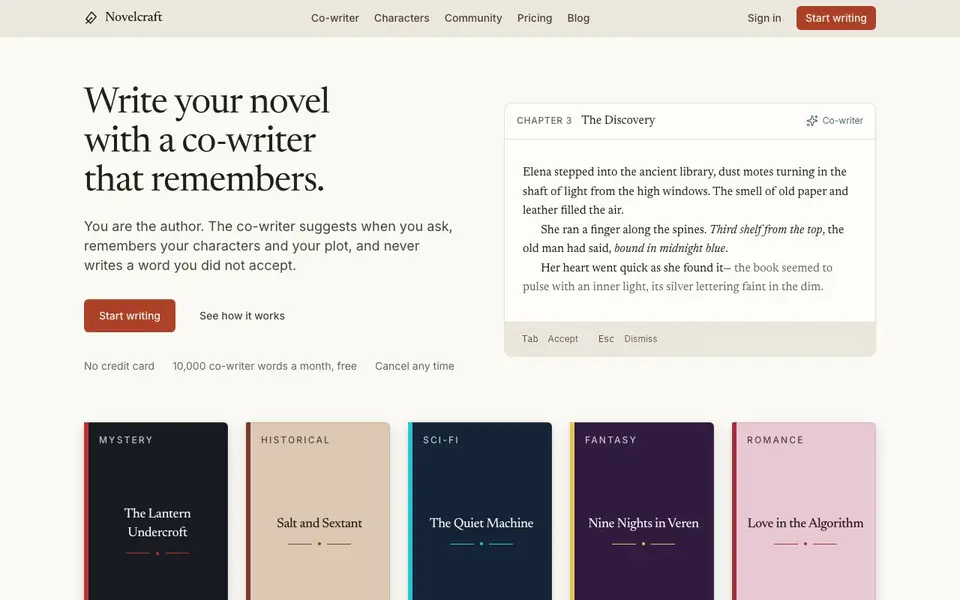Open the Salt and Sextant historical cover
Viewport: 960px width, 600px height.
click(318, 511)
